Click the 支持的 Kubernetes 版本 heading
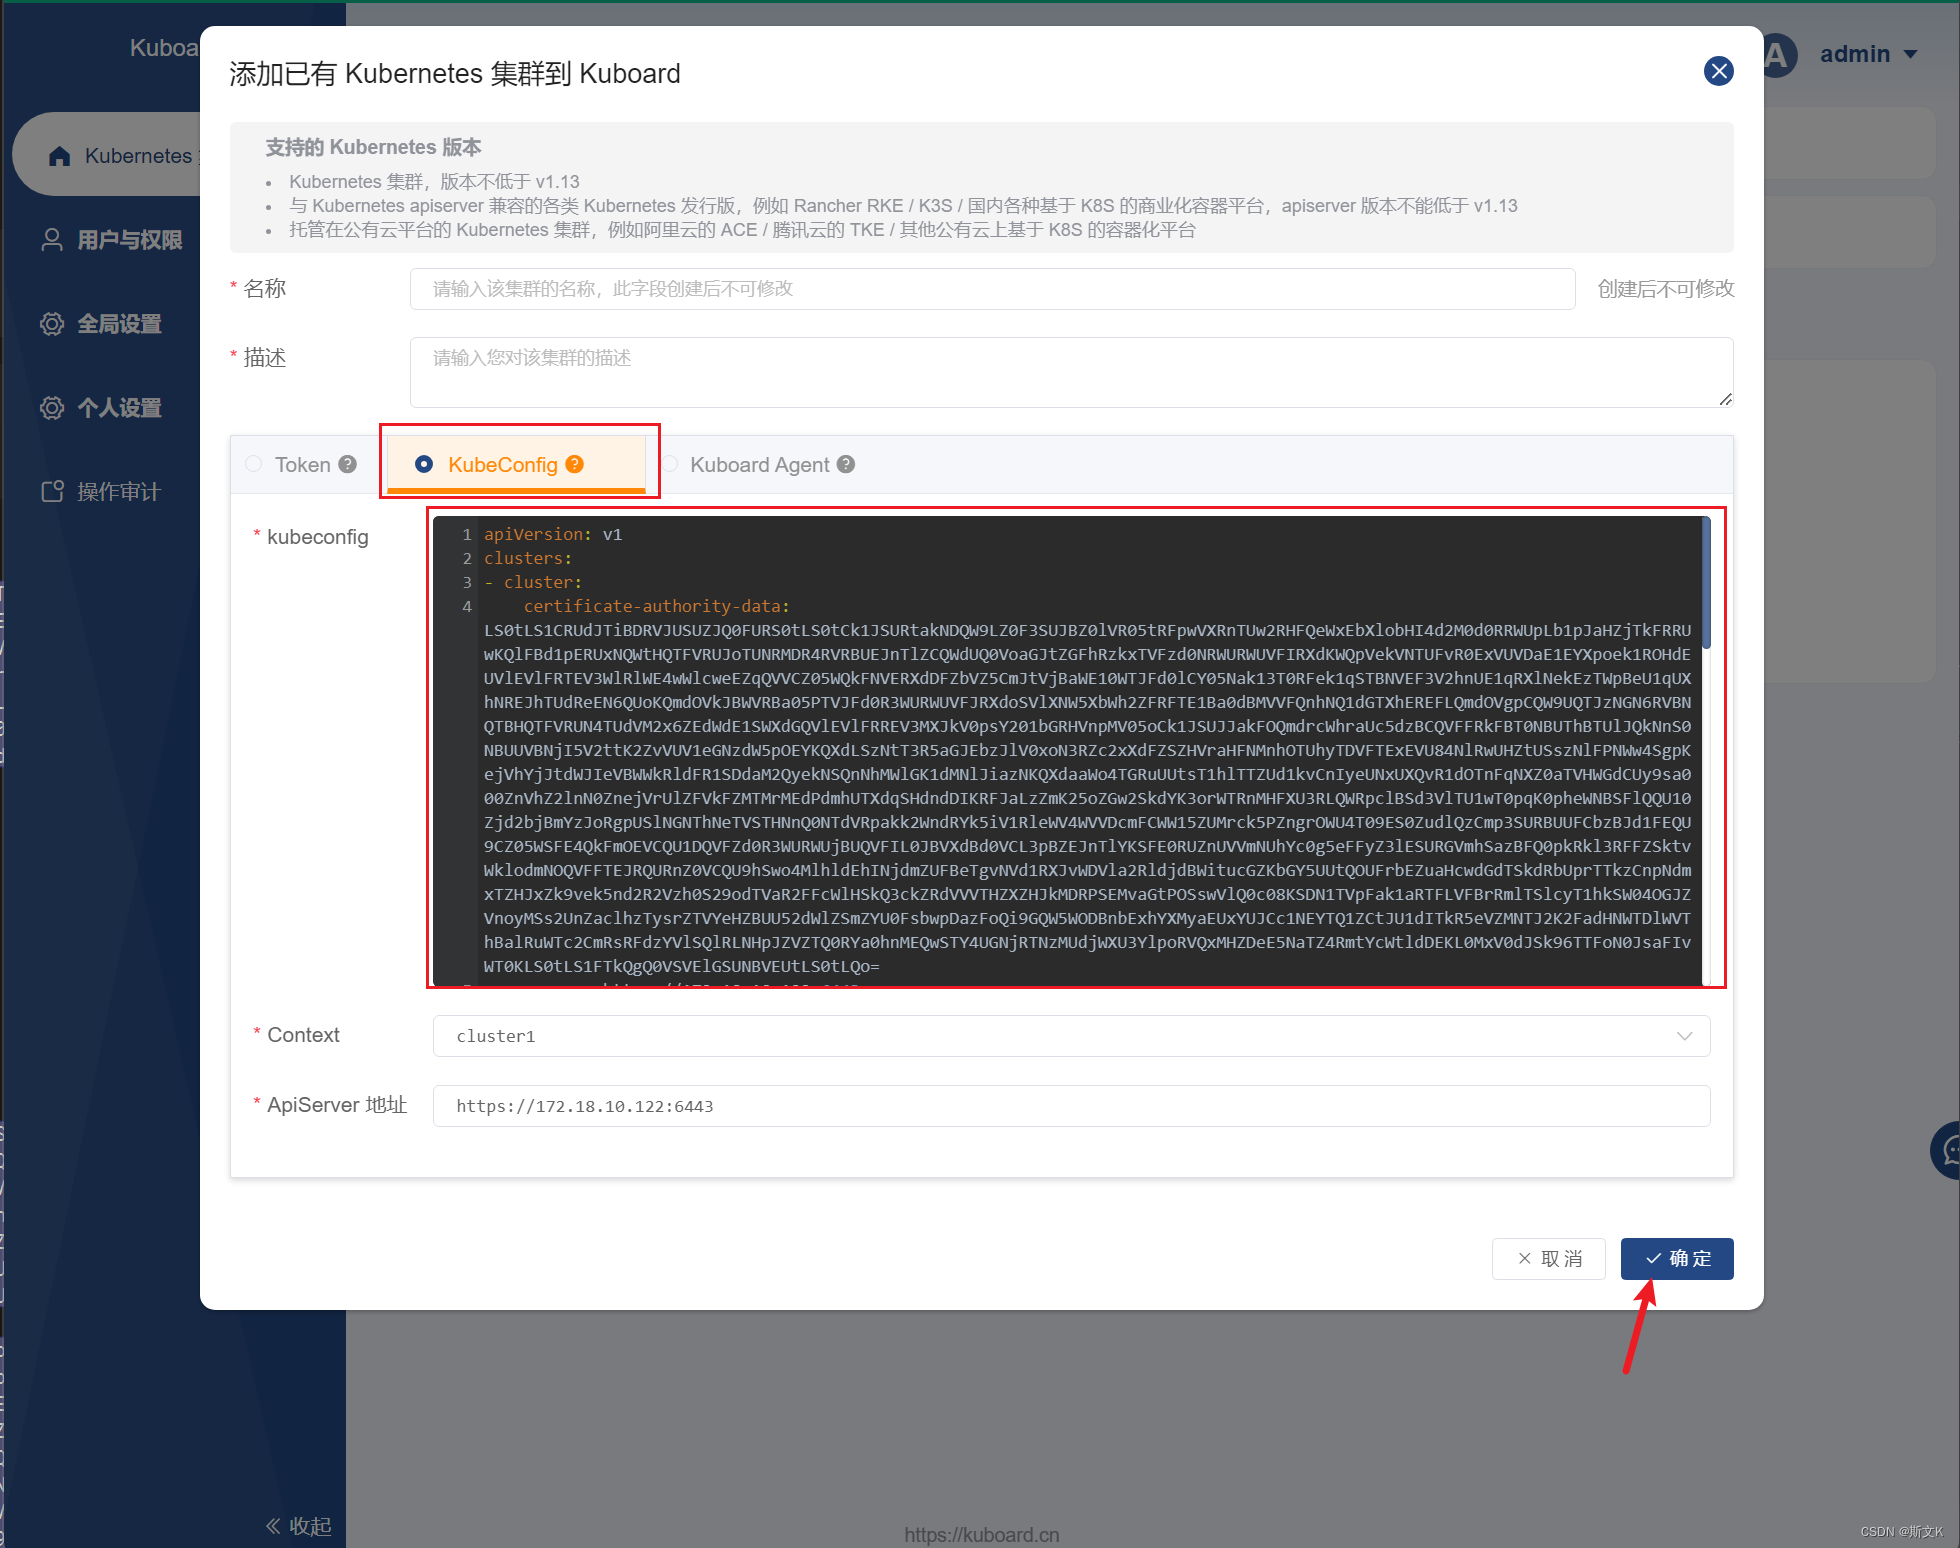 point(373,147)
